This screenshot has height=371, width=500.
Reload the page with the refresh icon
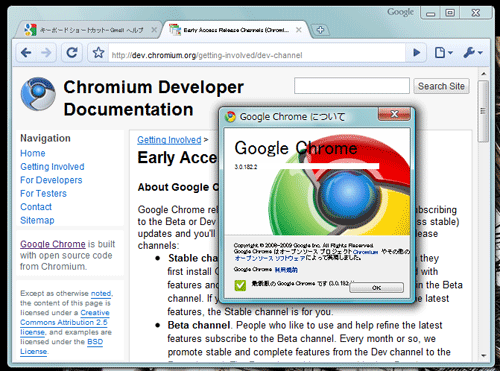tap(72, 53)
